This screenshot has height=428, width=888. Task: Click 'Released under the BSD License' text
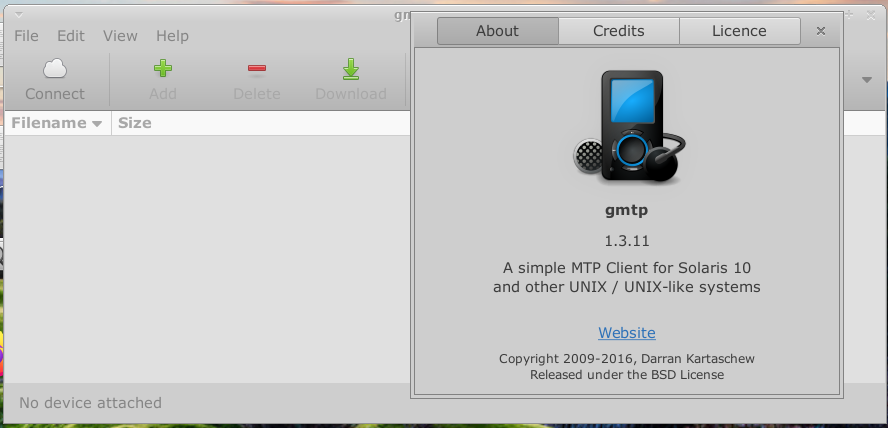point(627,375)
